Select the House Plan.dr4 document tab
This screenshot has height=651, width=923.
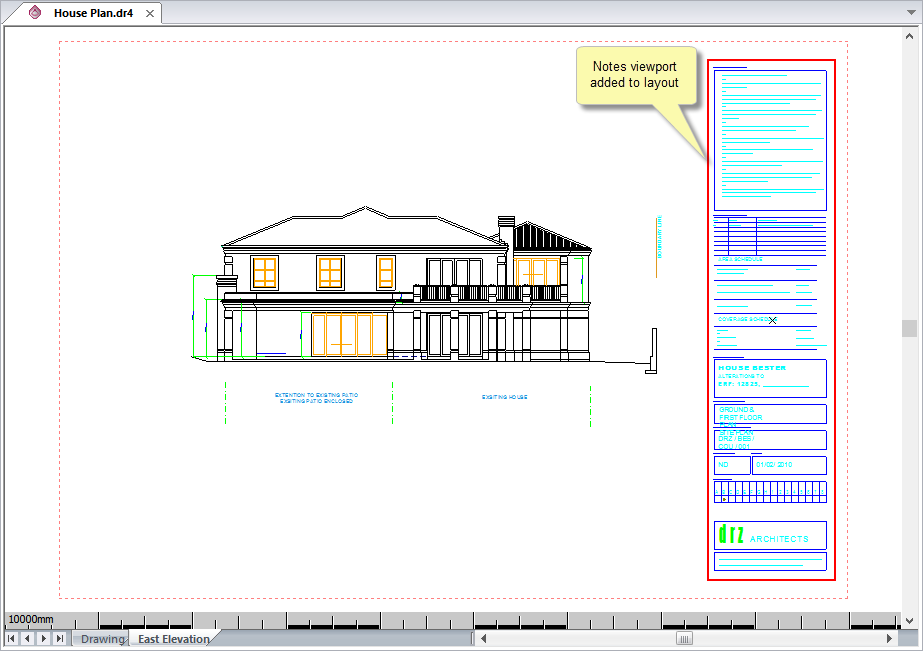92,13
